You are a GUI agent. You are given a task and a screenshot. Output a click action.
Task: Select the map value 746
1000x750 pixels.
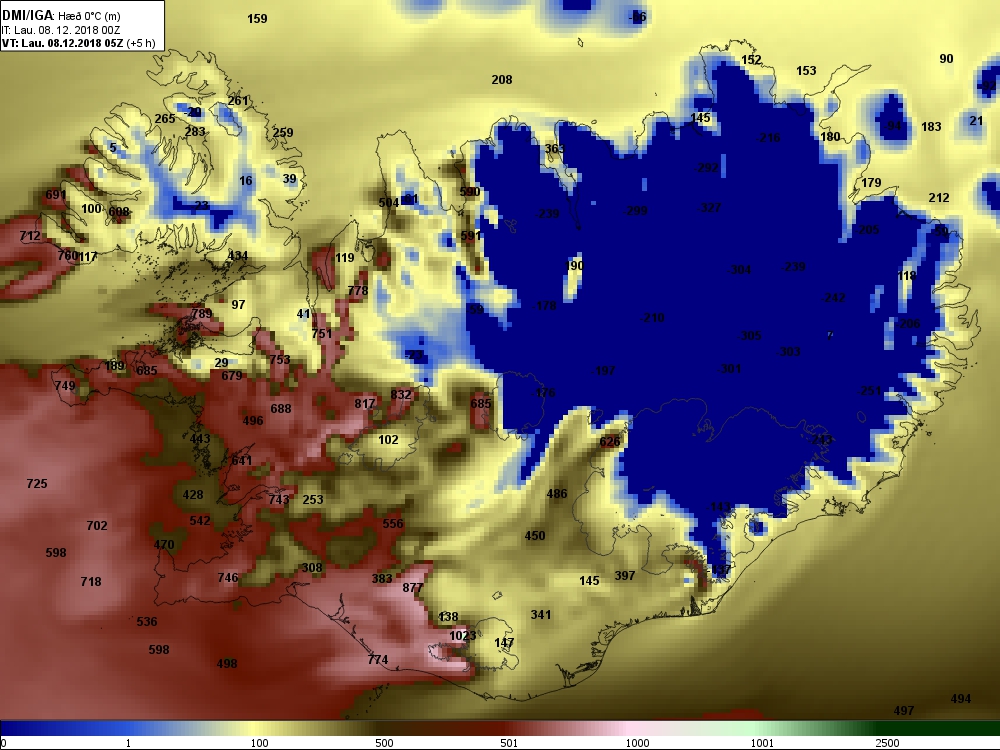click(x=228, y=578)
